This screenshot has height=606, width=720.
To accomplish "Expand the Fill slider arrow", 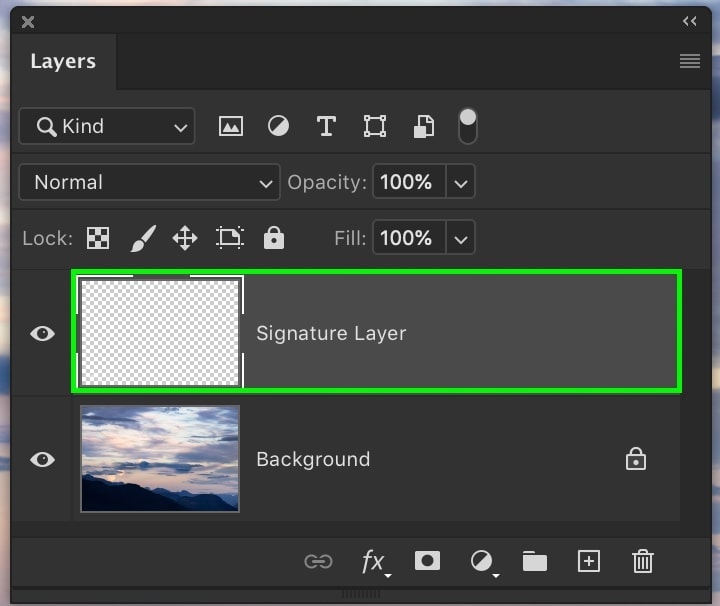I will pyautogui.click(x=460, y=238).
